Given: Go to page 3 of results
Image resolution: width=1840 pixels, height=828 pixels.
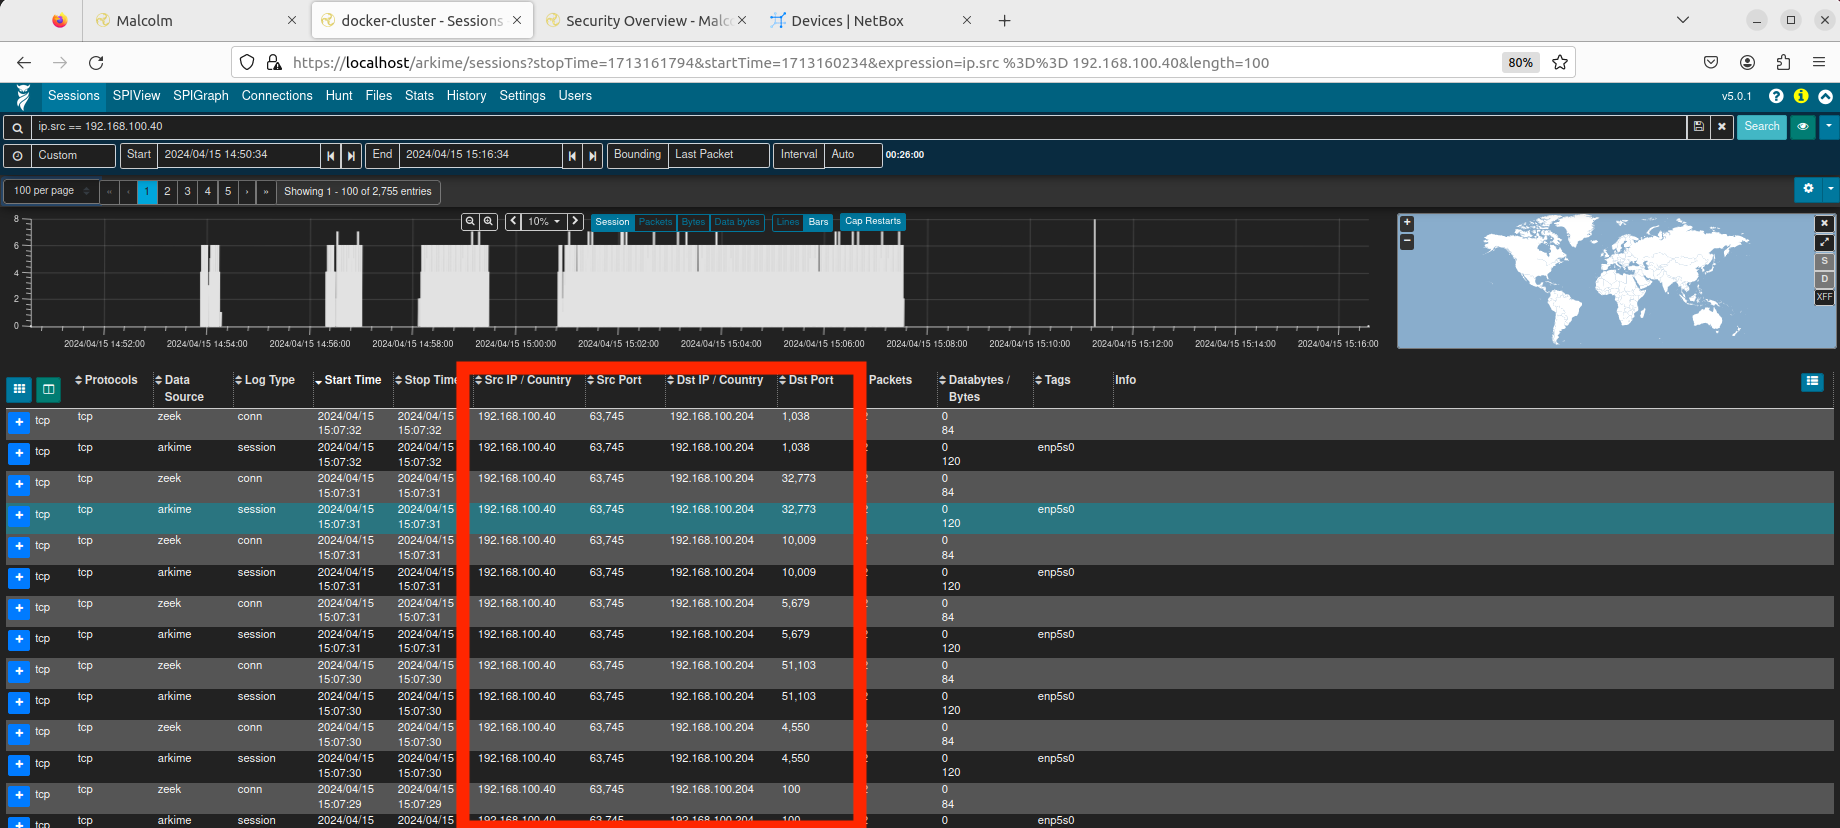Looking at the screenshot, I should point(187,191).
